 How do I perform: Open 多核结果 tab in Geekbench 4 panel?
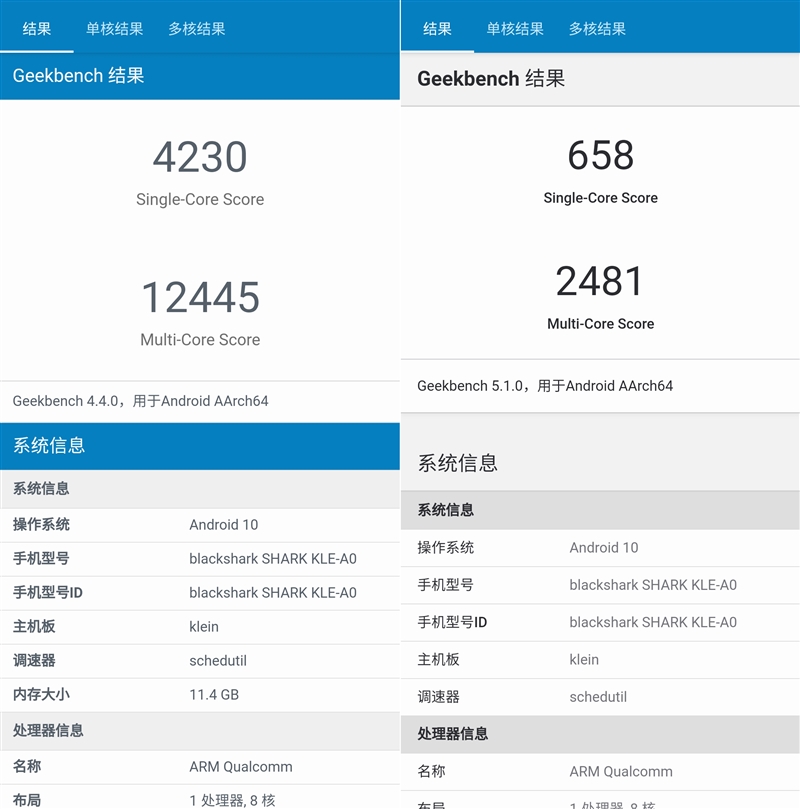point(197,29)
